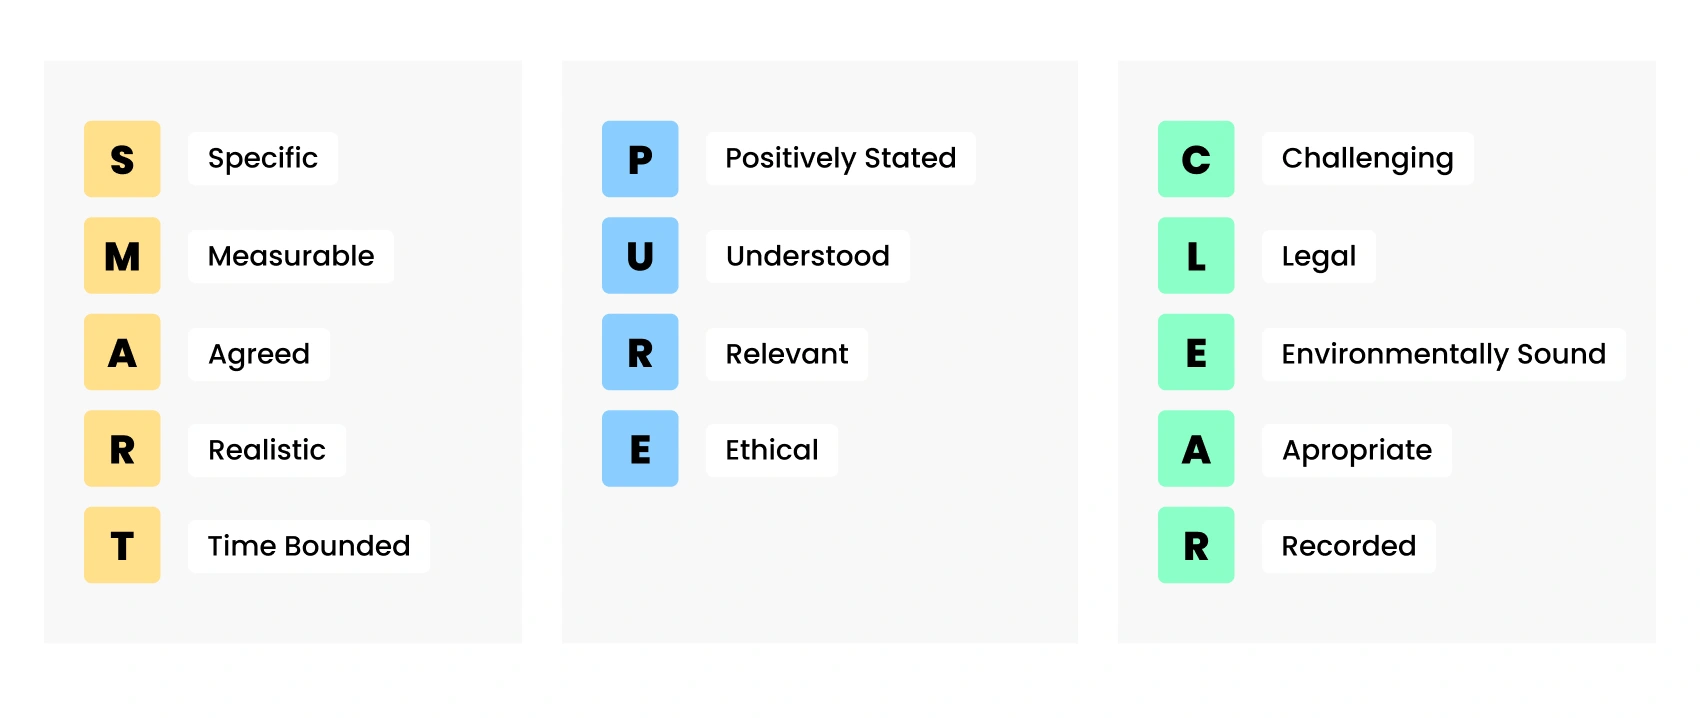Select the green L letter tile
Screen dimensions: 1700x718
tap(1196, 256)
